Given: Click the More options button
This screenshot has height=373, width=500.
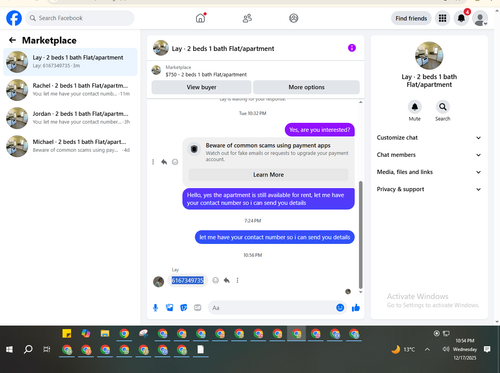Looking at the screenshot, I should (x=306, y=87).
